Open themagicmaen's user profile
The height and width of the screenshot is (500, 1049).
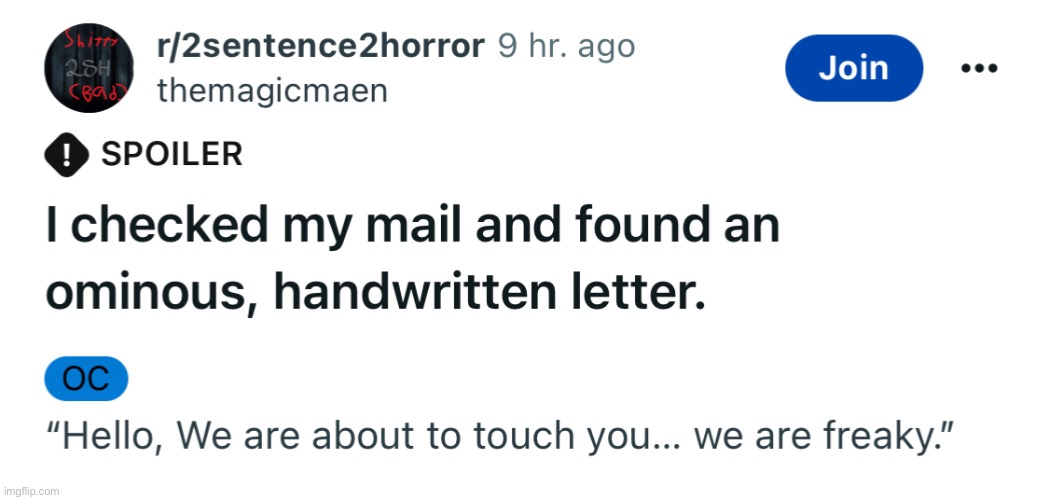pos(272,90)
